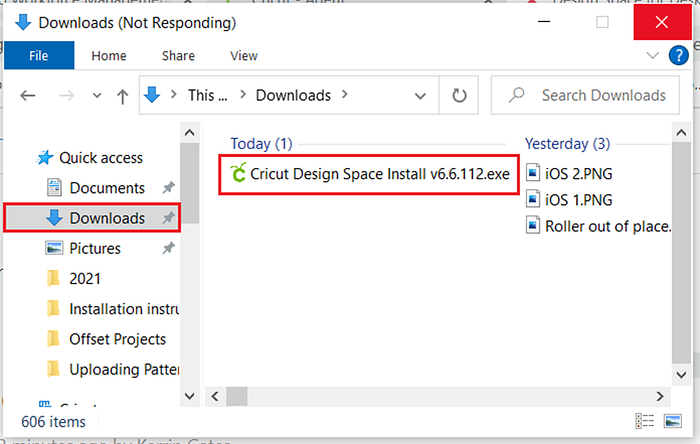Select the Roller out of place file

pos(608,226)
